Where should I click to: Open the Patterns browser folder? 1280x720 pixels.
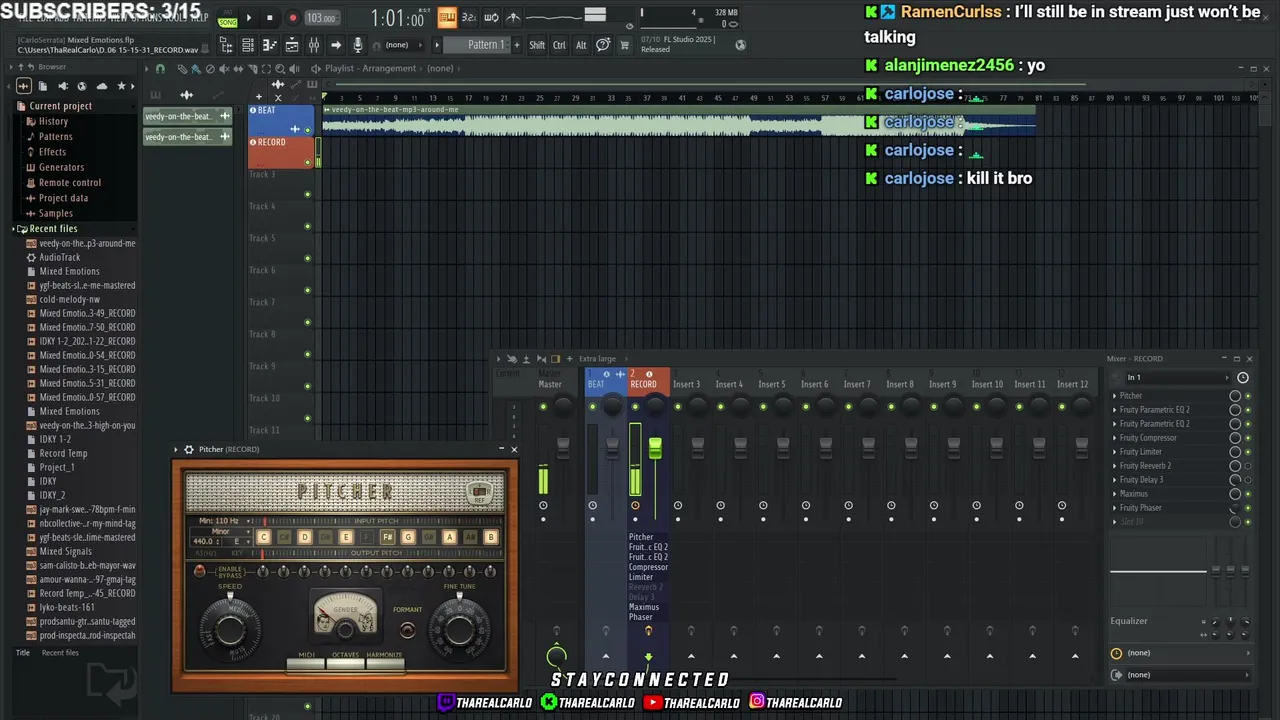point(55,137)
